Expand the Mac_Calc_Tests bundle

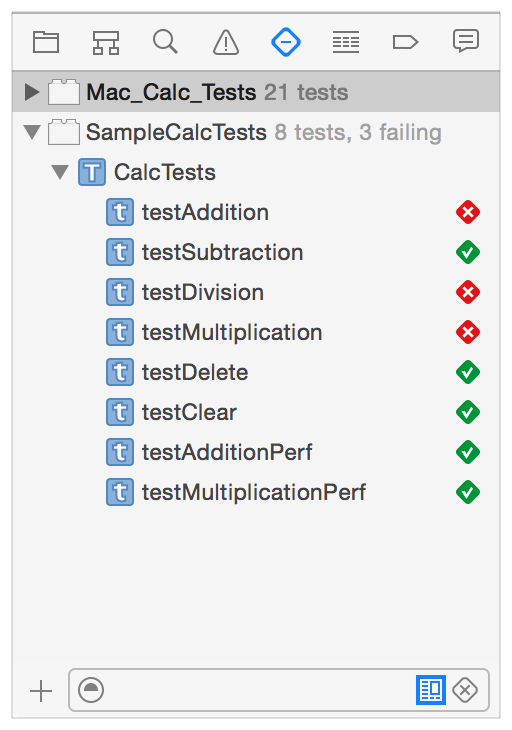tap(32, 92)
